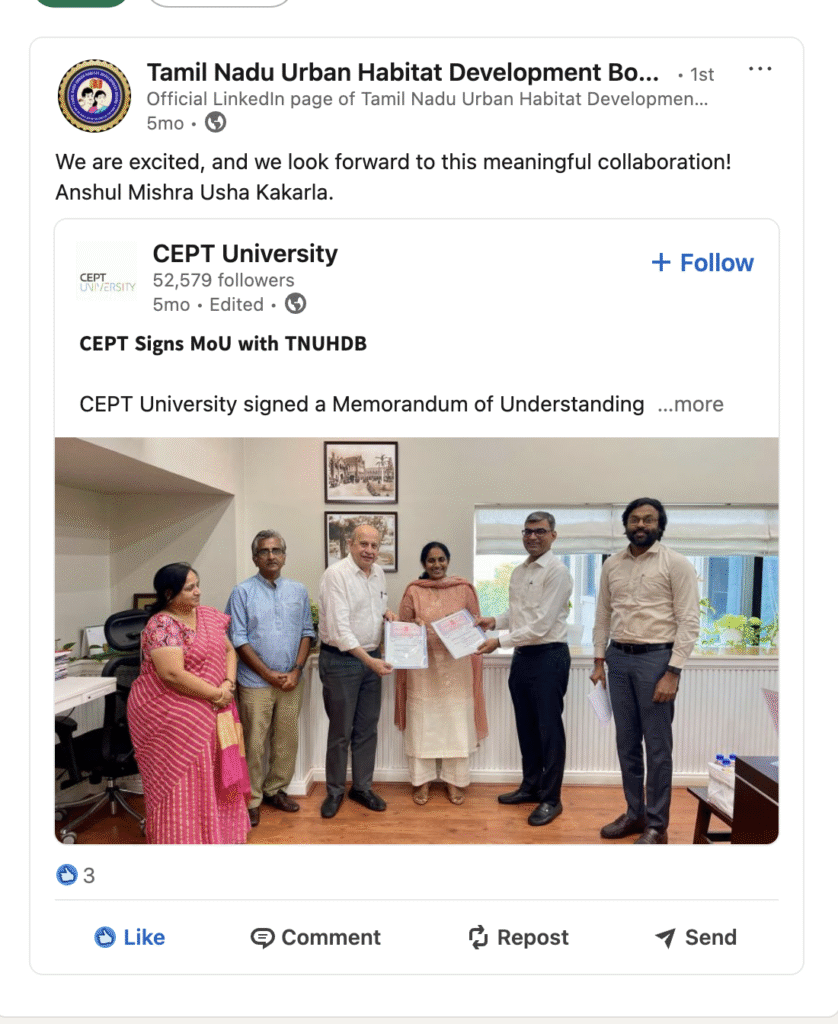
Task: Open Tamil Nadu Urban Habitat Development Board page name
Action: point(402,73)
